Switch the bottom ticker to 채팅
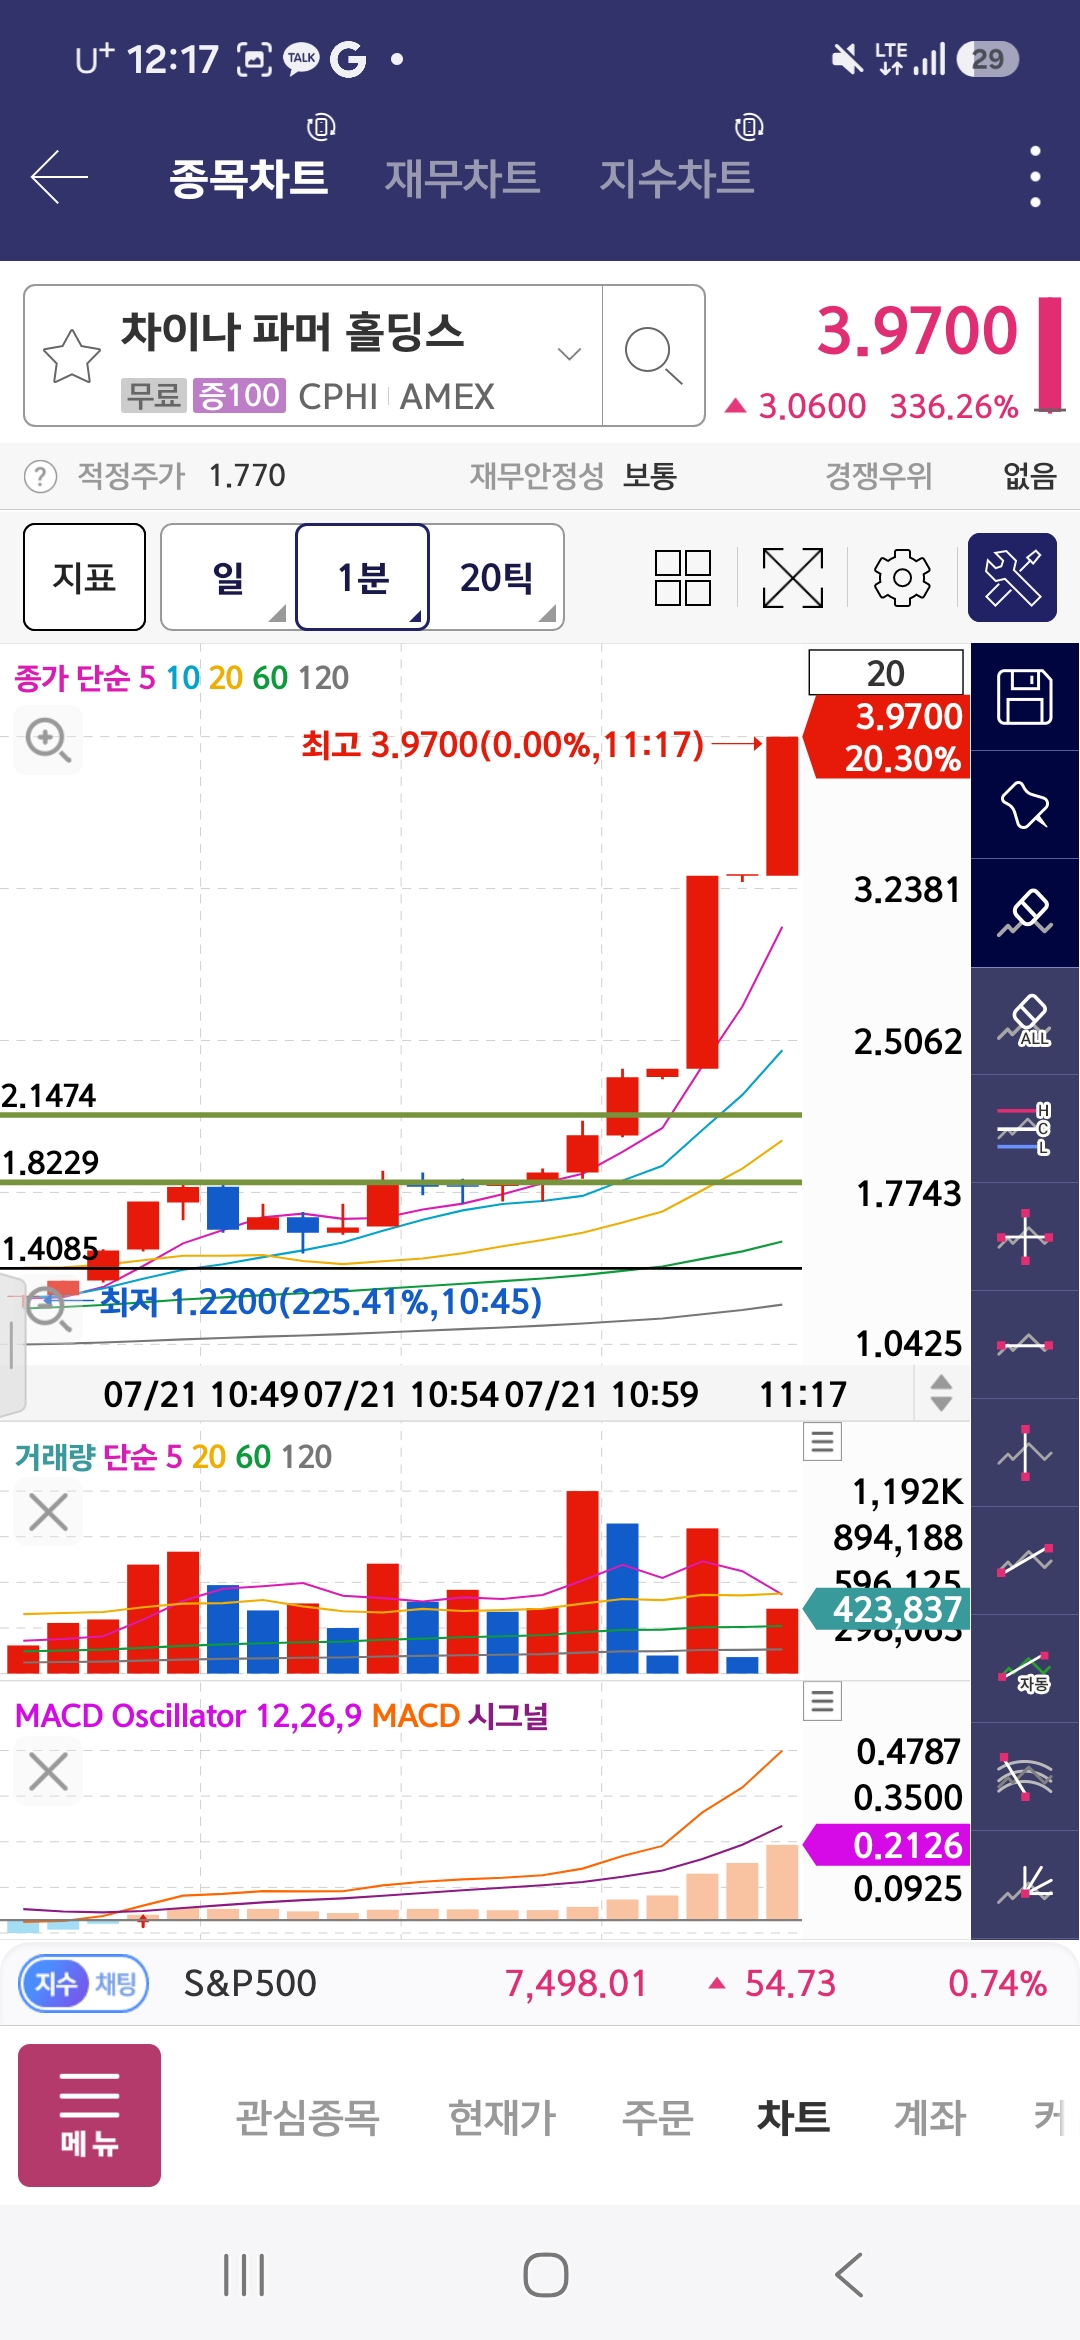1080x2340 pixels. [116, 1983]
